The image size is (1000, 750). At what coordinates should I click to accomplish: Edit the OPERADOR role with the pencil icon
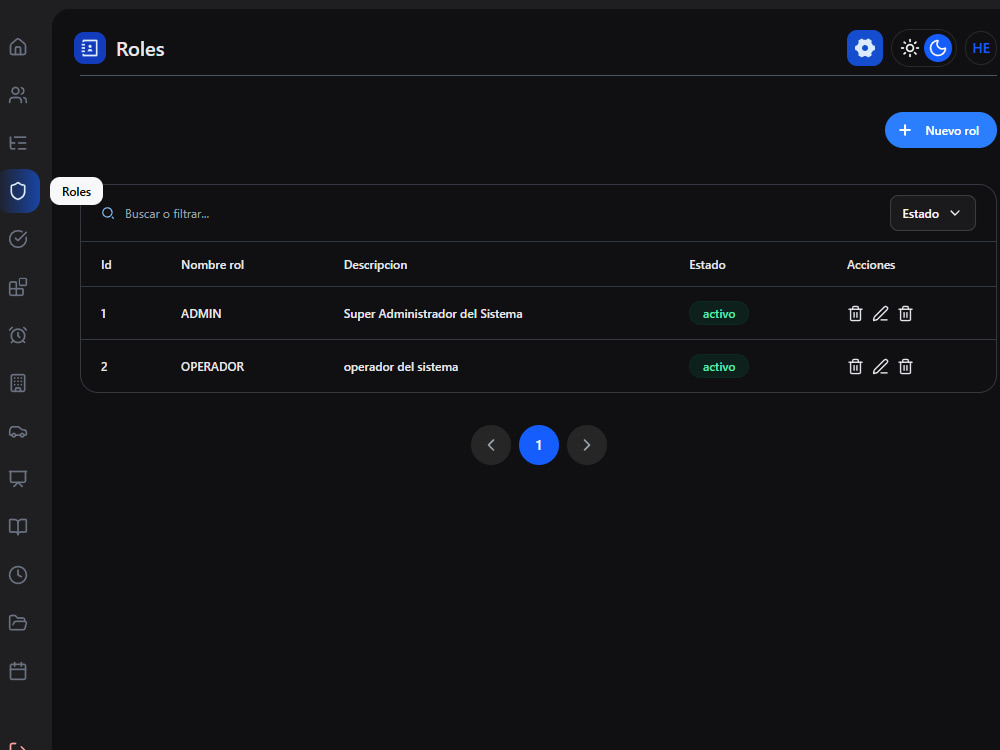[x=880, y=366]
